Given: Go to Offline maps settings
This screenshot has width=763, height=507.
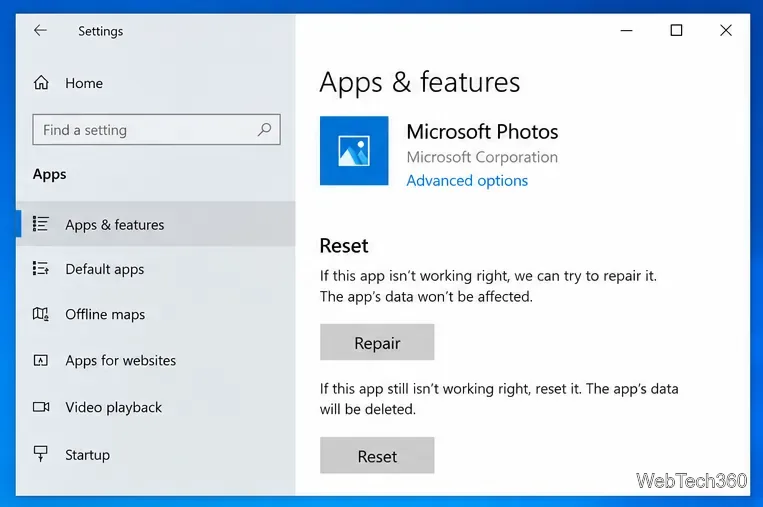Looking at the screenshot, I should click(x=156, y=314).
